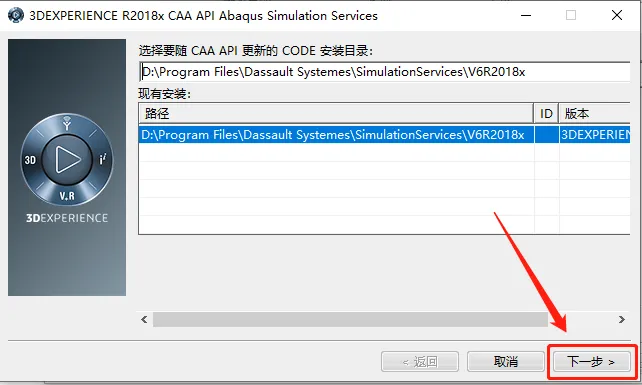
Task: Minimize the installer window
Action: coord(526,16)
